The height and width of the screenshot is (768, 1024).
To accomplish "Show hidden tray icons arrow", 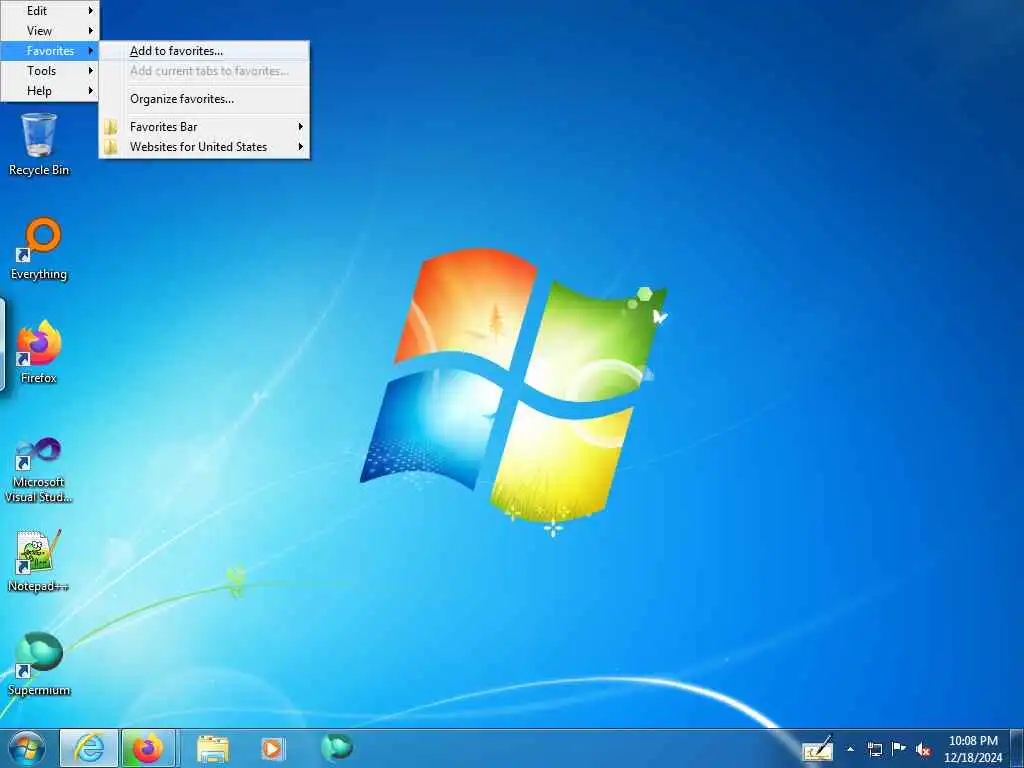I will tap(850, 749).
